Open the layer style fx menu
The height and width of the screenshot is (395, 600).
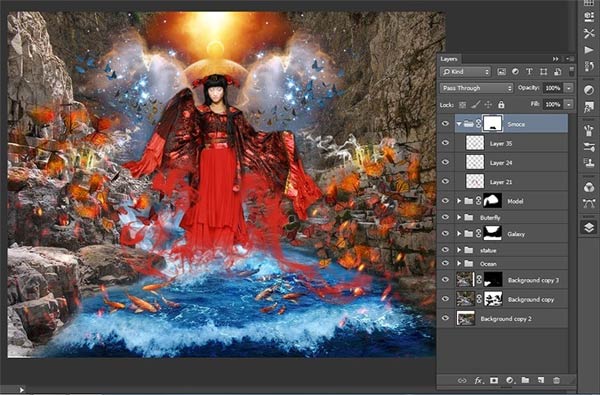pos(478,380)
